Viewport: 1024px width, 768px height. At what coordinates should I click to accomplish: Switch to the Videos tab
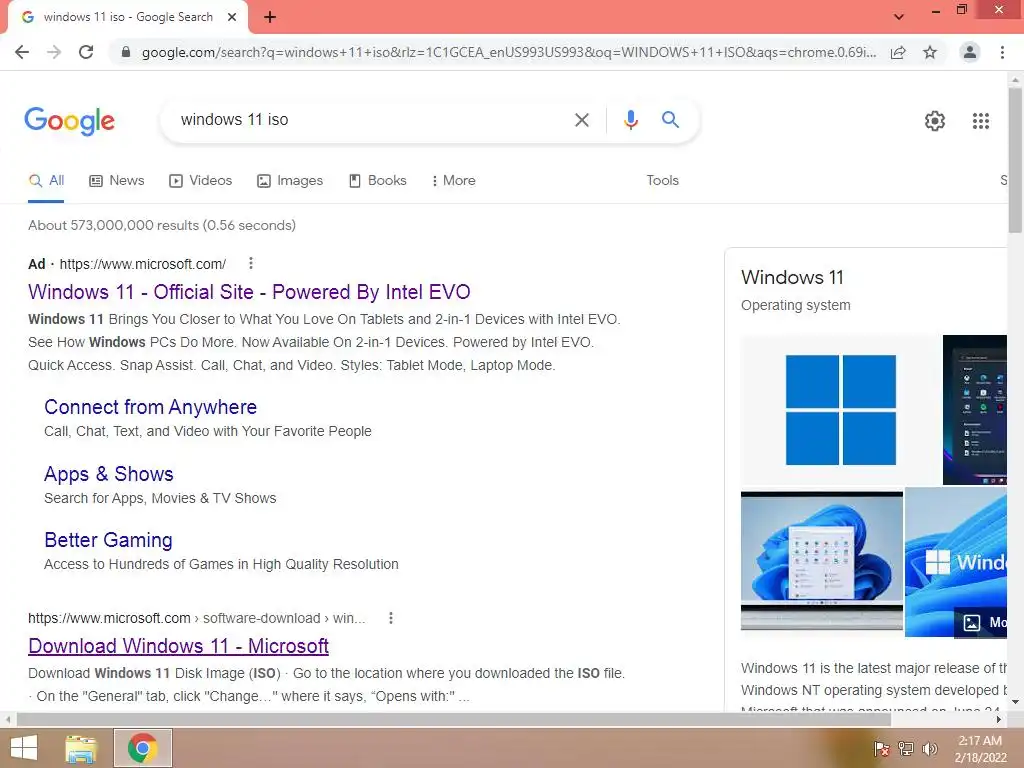(x=200, y=181)
